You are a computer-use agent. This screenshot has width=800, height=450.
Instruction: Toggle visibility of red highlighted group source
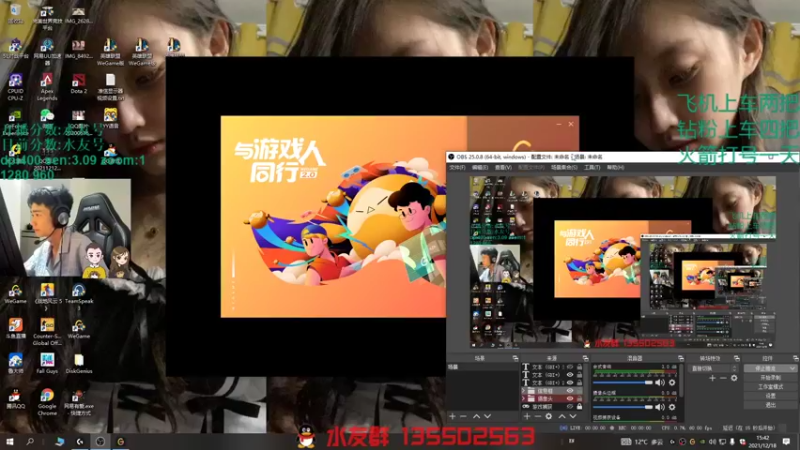click(x=570, y=398)
